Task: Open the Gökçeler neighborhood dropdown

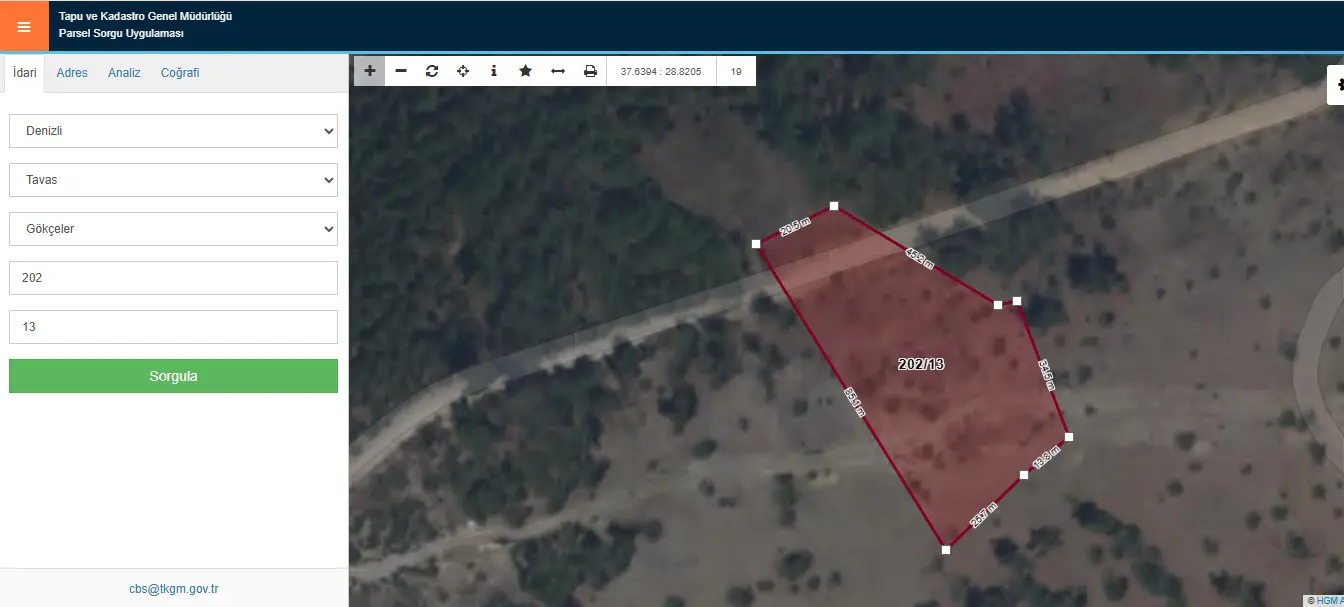Action: [173, 229]
